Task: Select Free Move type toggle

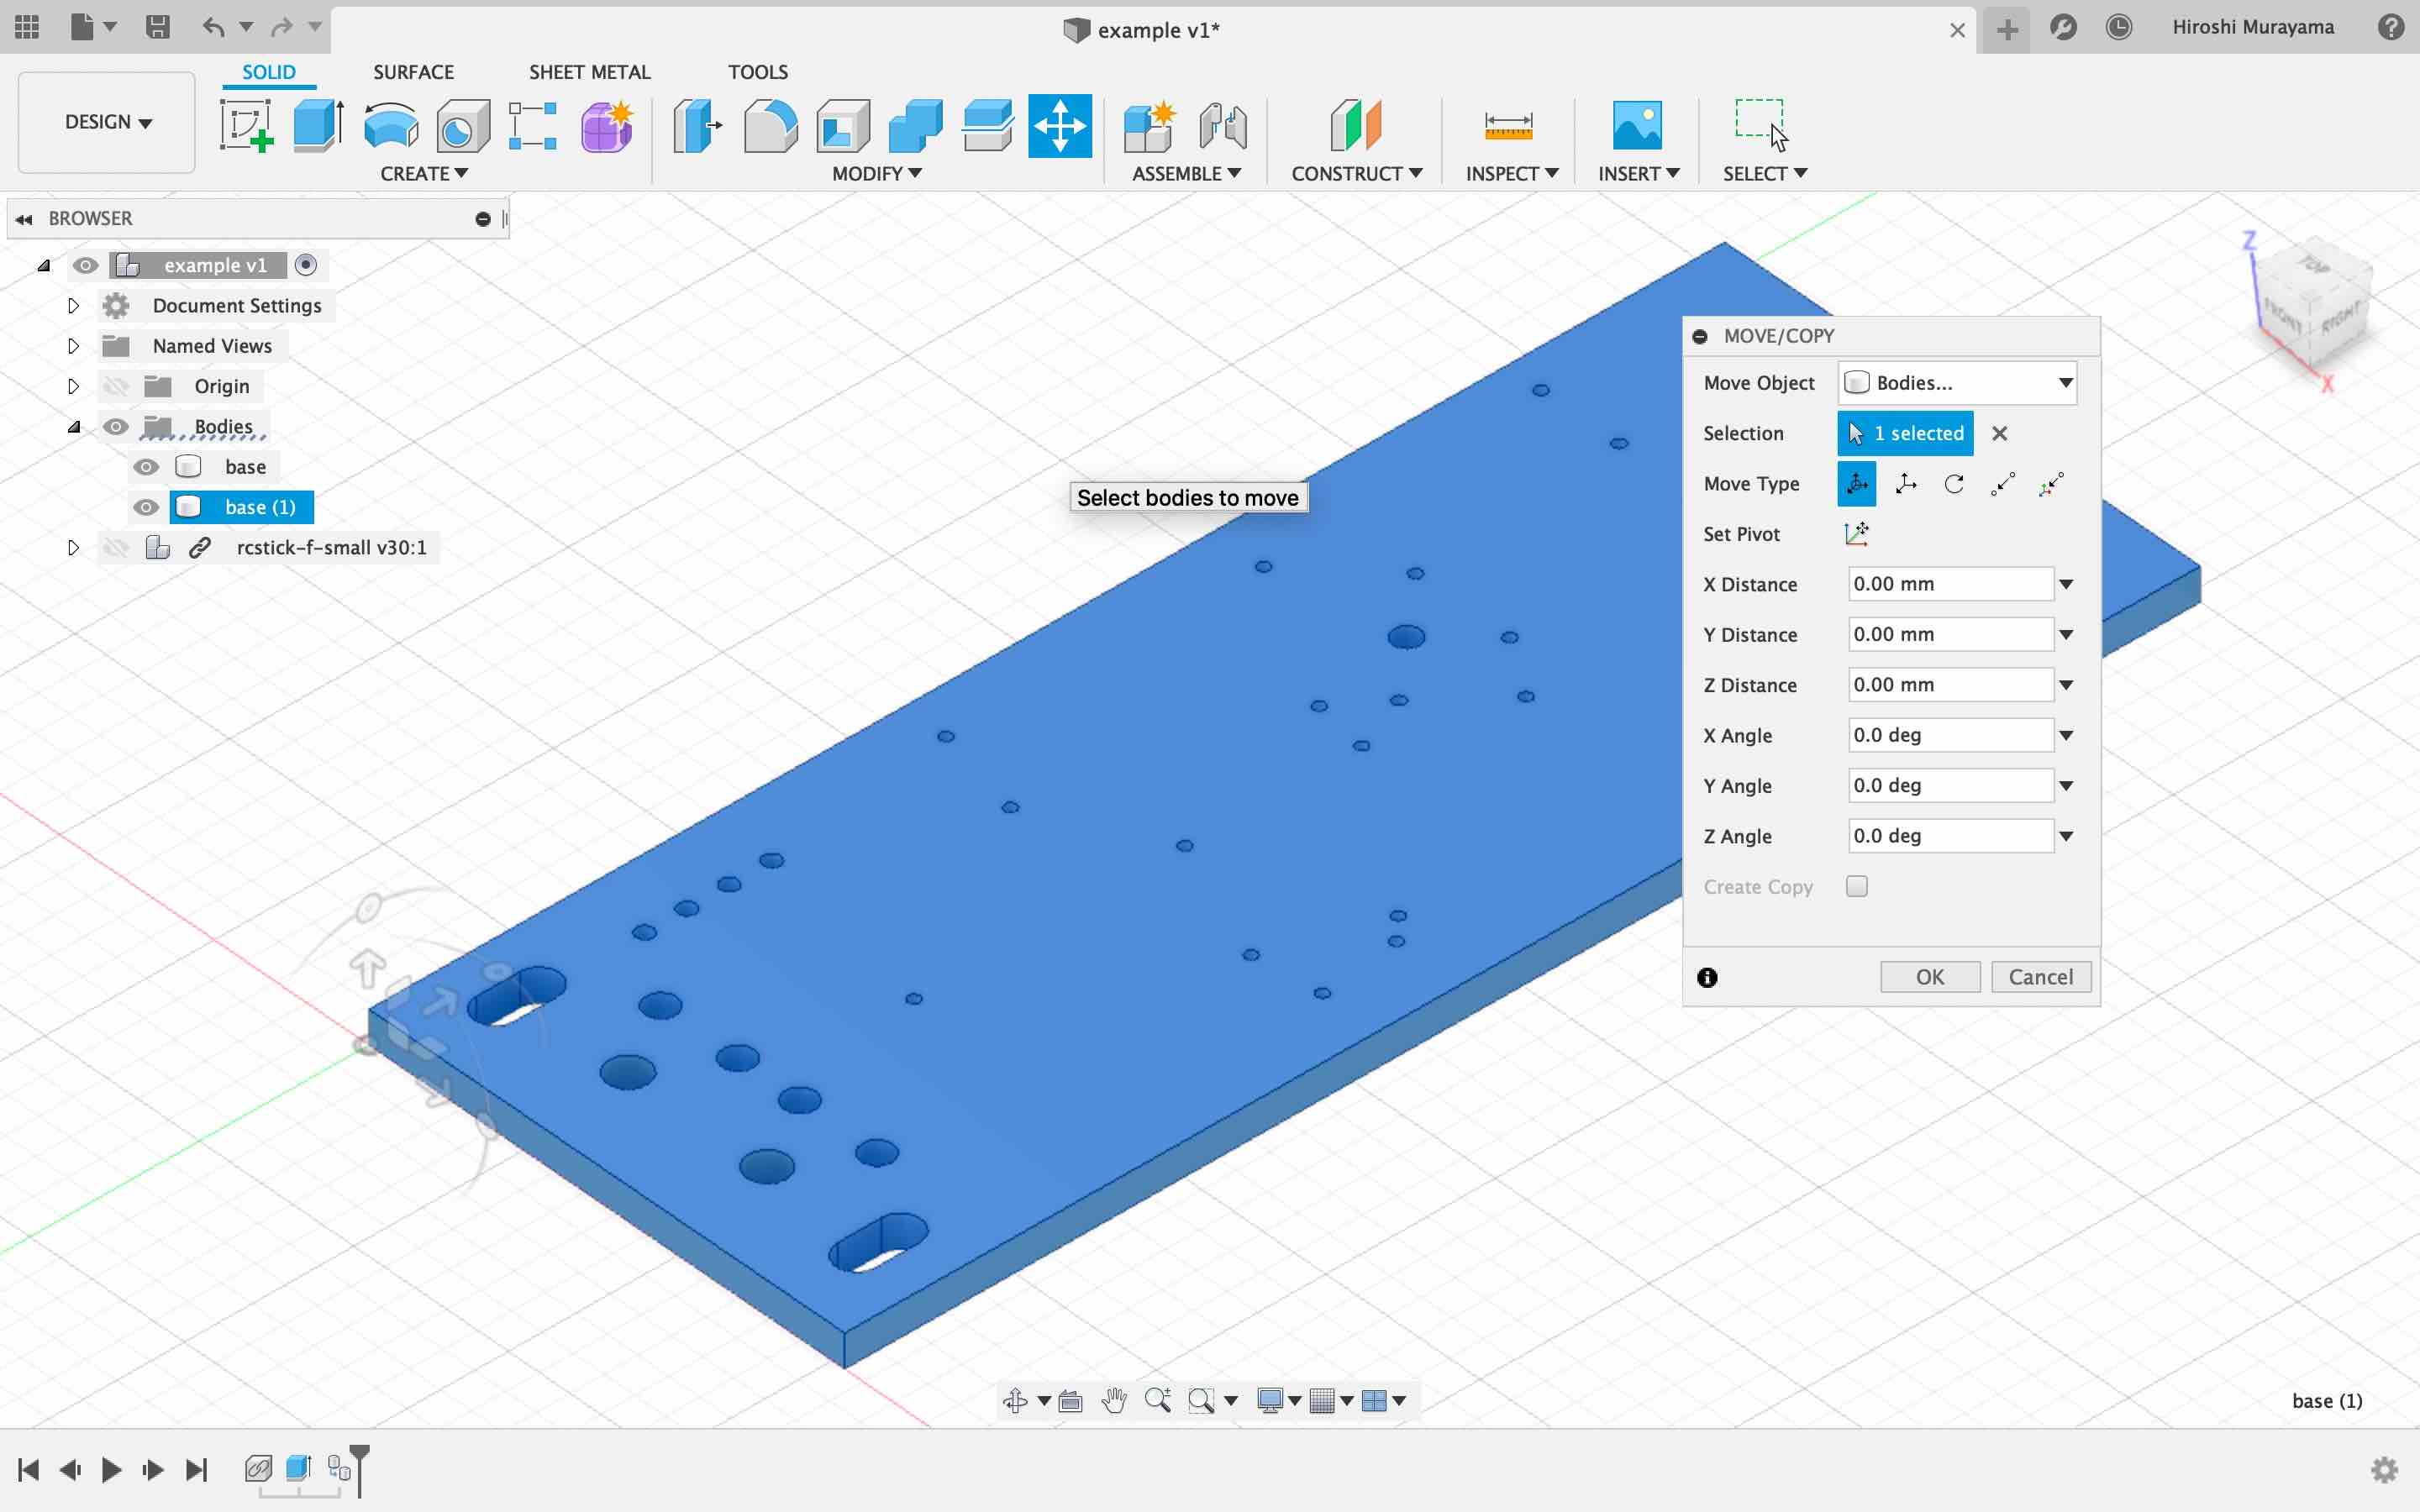Action: (1857, 484)
